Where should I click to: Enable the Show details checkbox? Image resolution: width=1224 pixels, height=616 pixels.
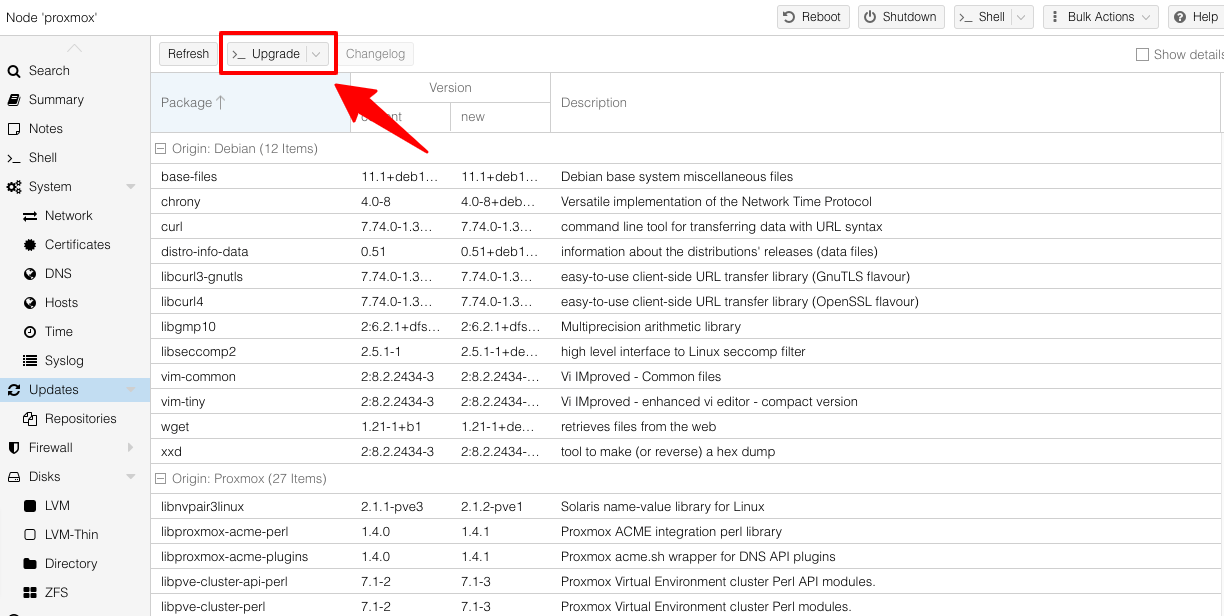[1142, 55]
